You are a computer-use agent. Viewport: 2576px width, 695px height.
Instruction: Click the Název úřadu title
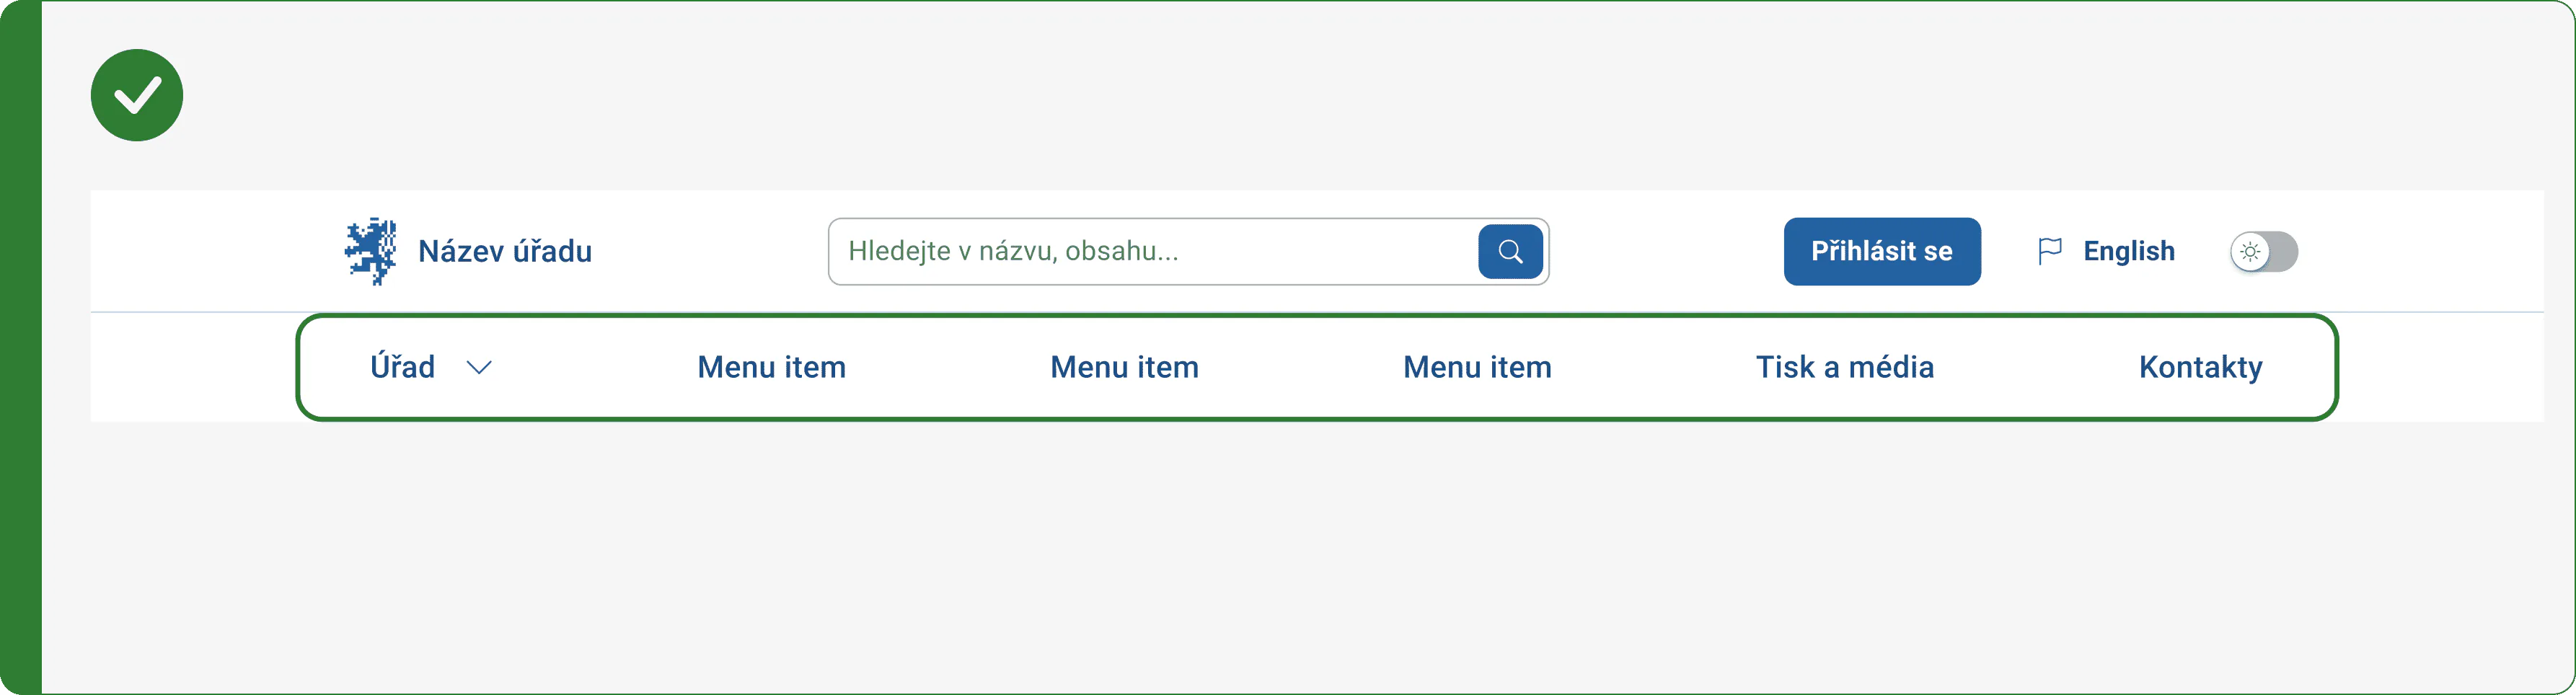pos(505,251)
